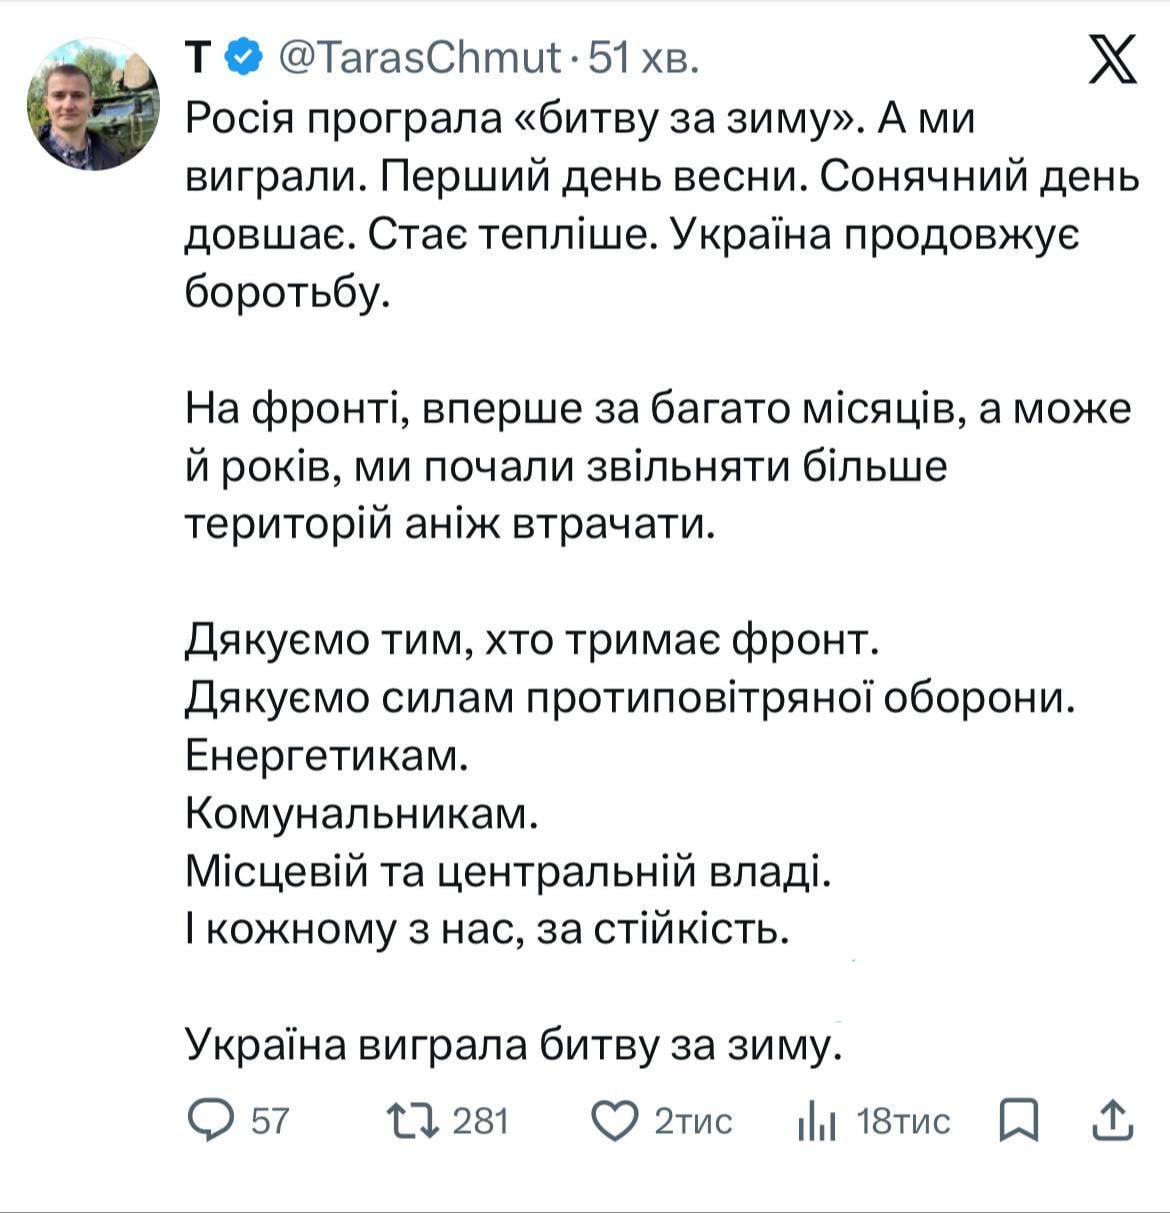Click the display name "T"
1170x1213 pixels.
pos(200,59)
